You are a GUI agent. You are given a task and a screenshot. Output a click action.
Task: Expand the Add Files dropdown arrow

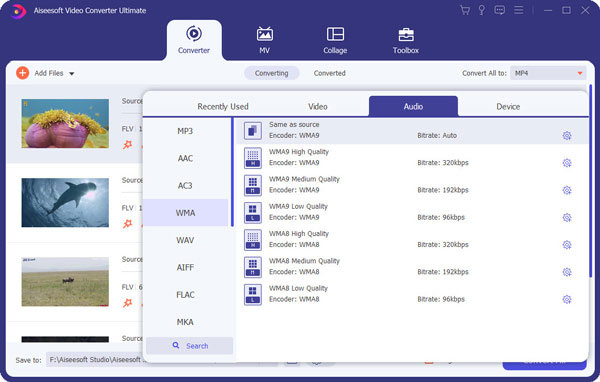point(72,73)
